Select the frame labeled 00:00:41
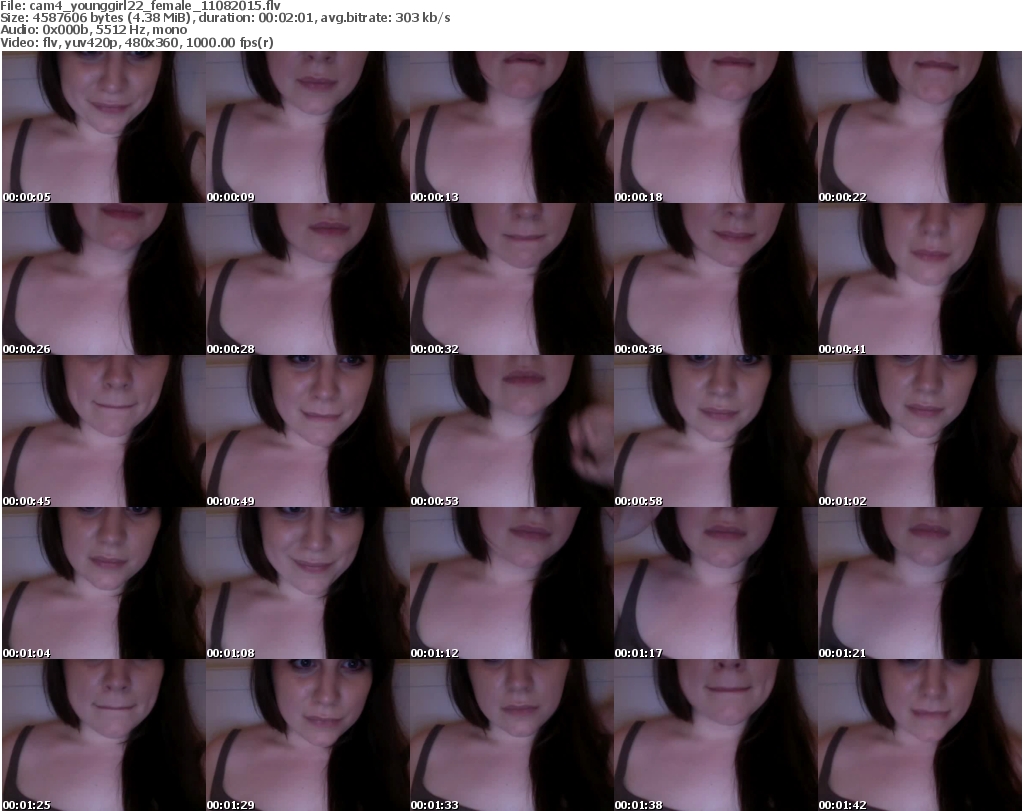This screenshot has height=811, width=1024. click(x=920, y=279)
